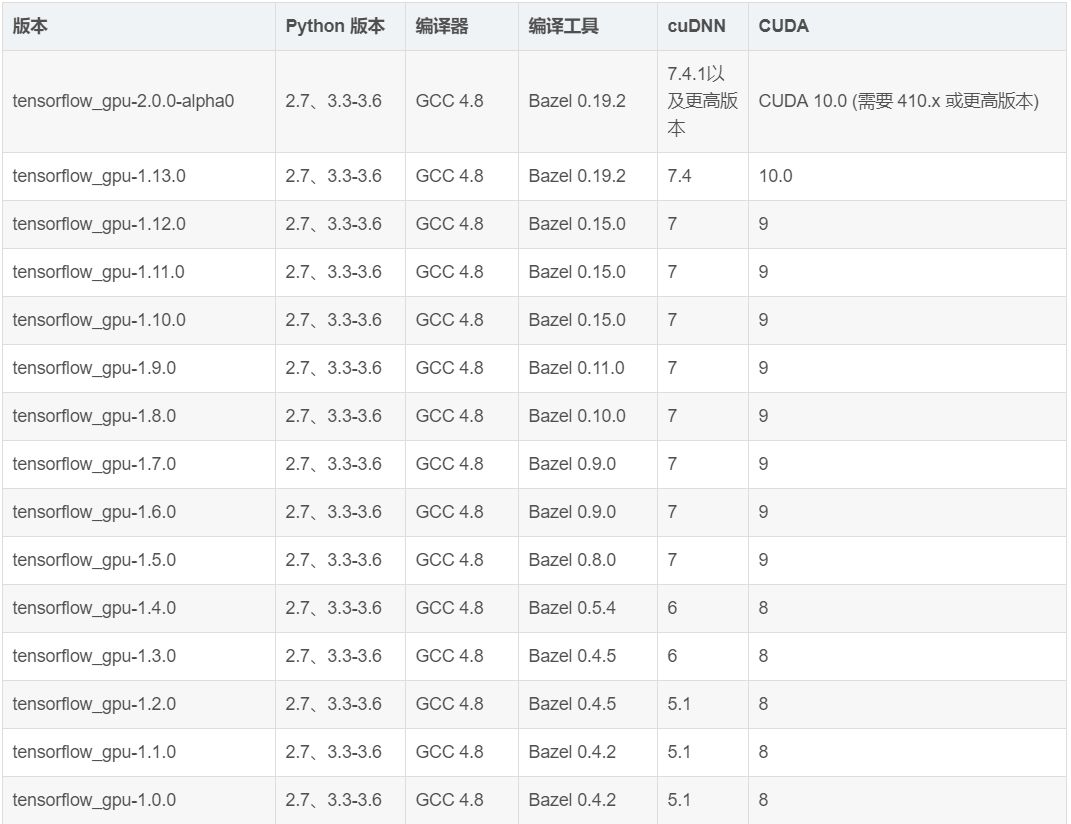Click the 编译器 column header
The height and width of the screenshot is (824, 1071).
click(x=436, y=26)
